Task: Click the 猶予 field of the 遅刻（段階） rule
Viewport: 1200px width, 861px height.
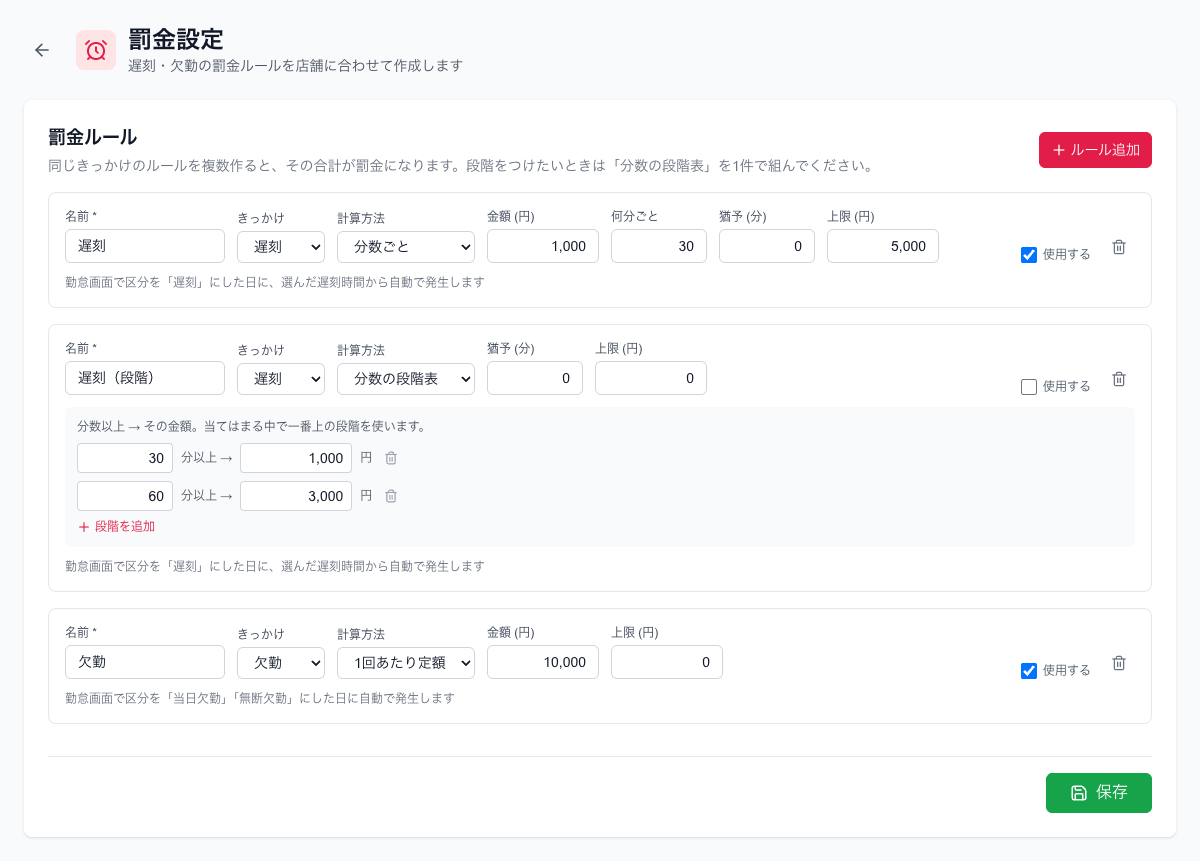Action: click(535, 378)
